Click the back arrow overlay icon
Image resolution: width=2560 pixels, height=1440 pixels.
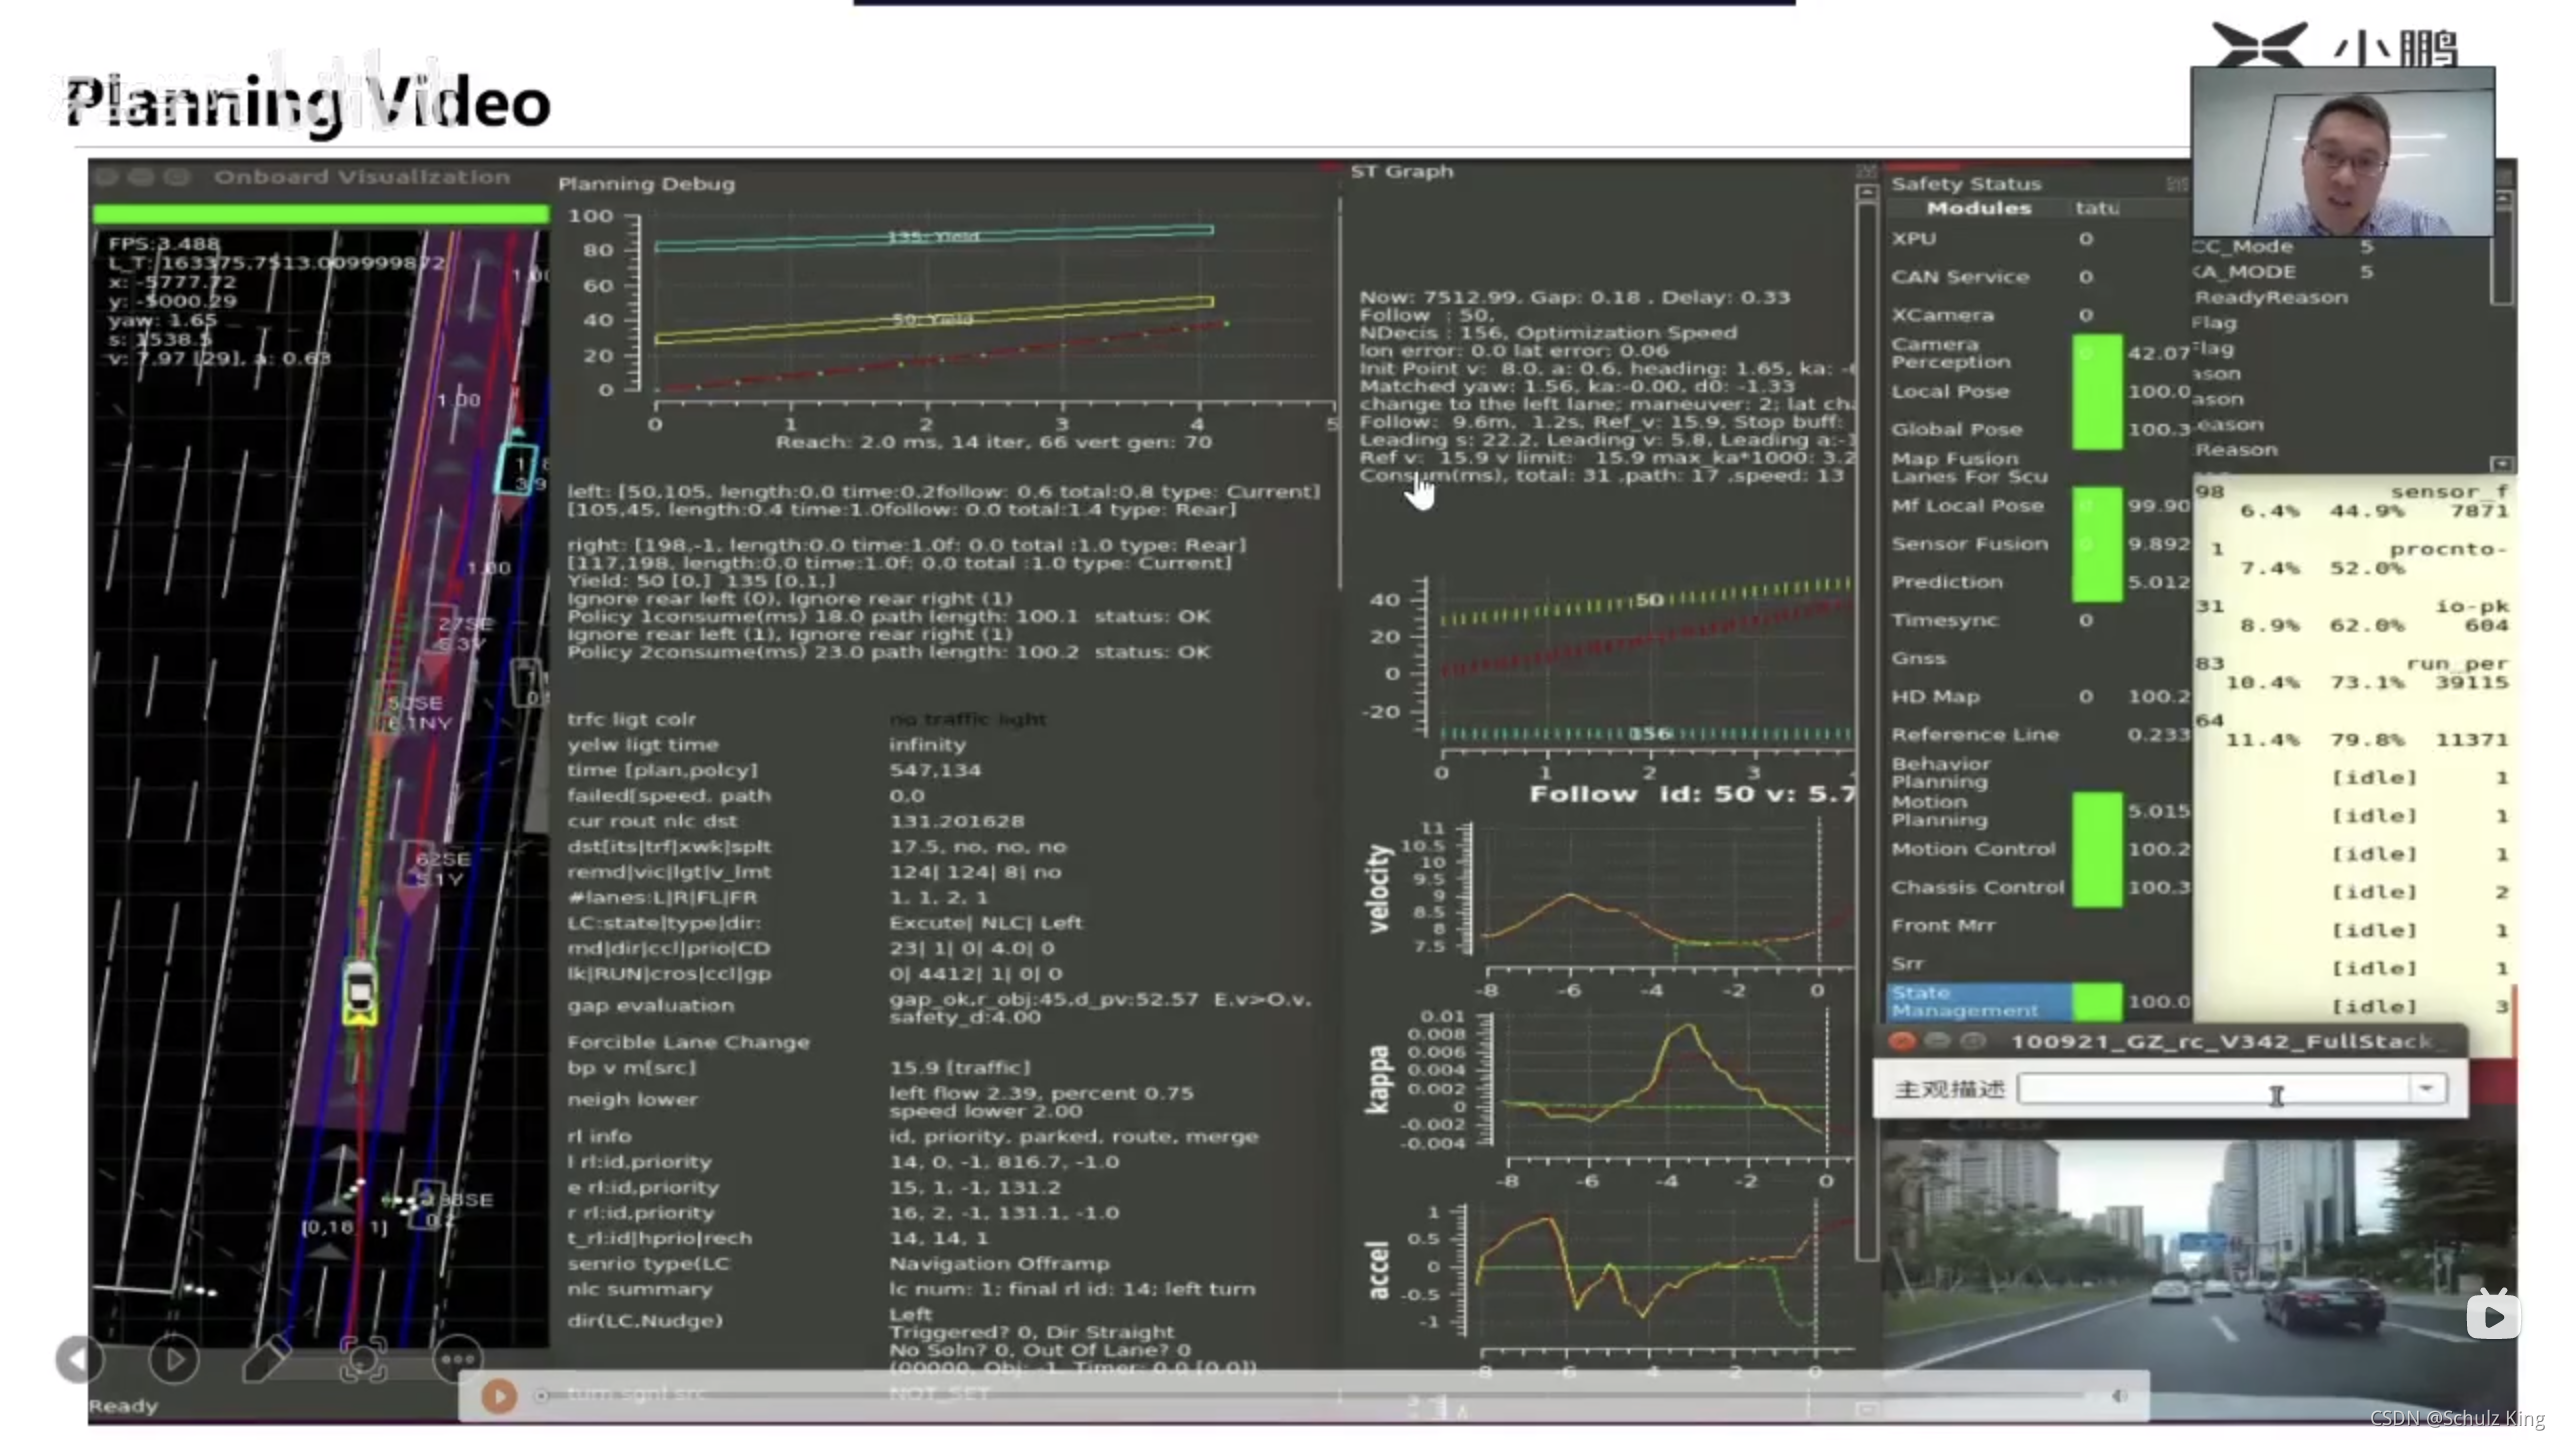79,1360
